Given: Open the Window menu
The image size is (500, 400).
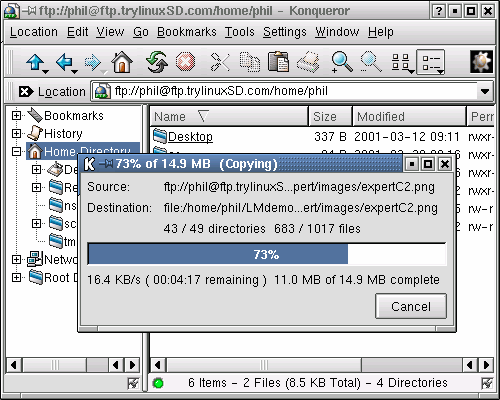Looking at the screenshot, I should (x=337, y=32).
